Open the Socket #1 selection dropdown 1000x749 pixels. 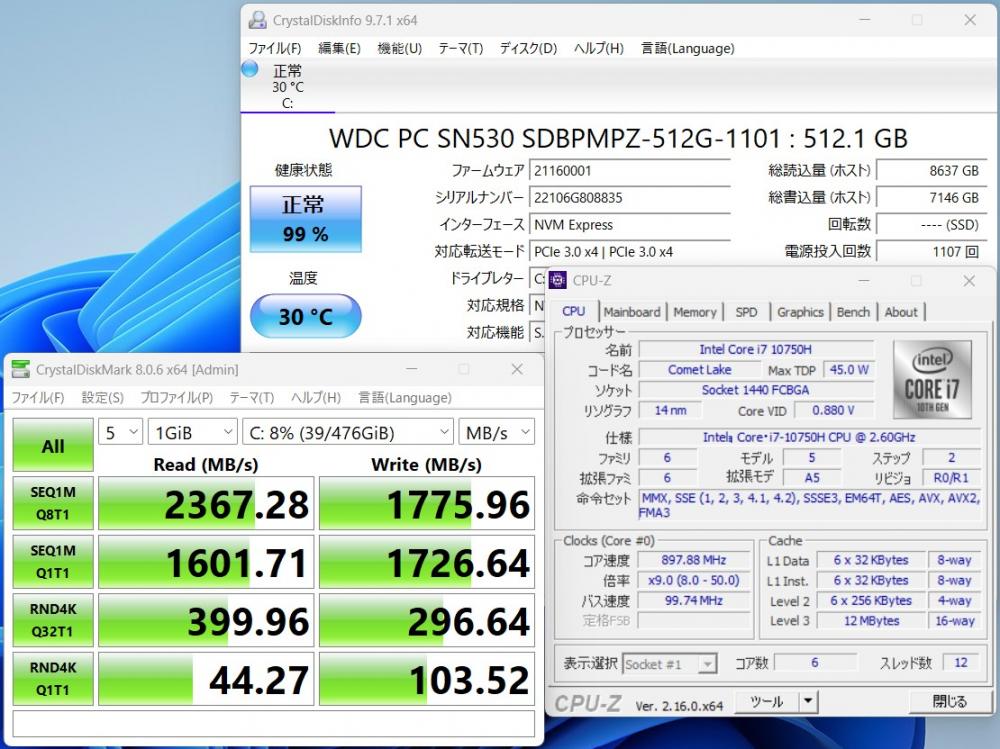pos(670,664)
